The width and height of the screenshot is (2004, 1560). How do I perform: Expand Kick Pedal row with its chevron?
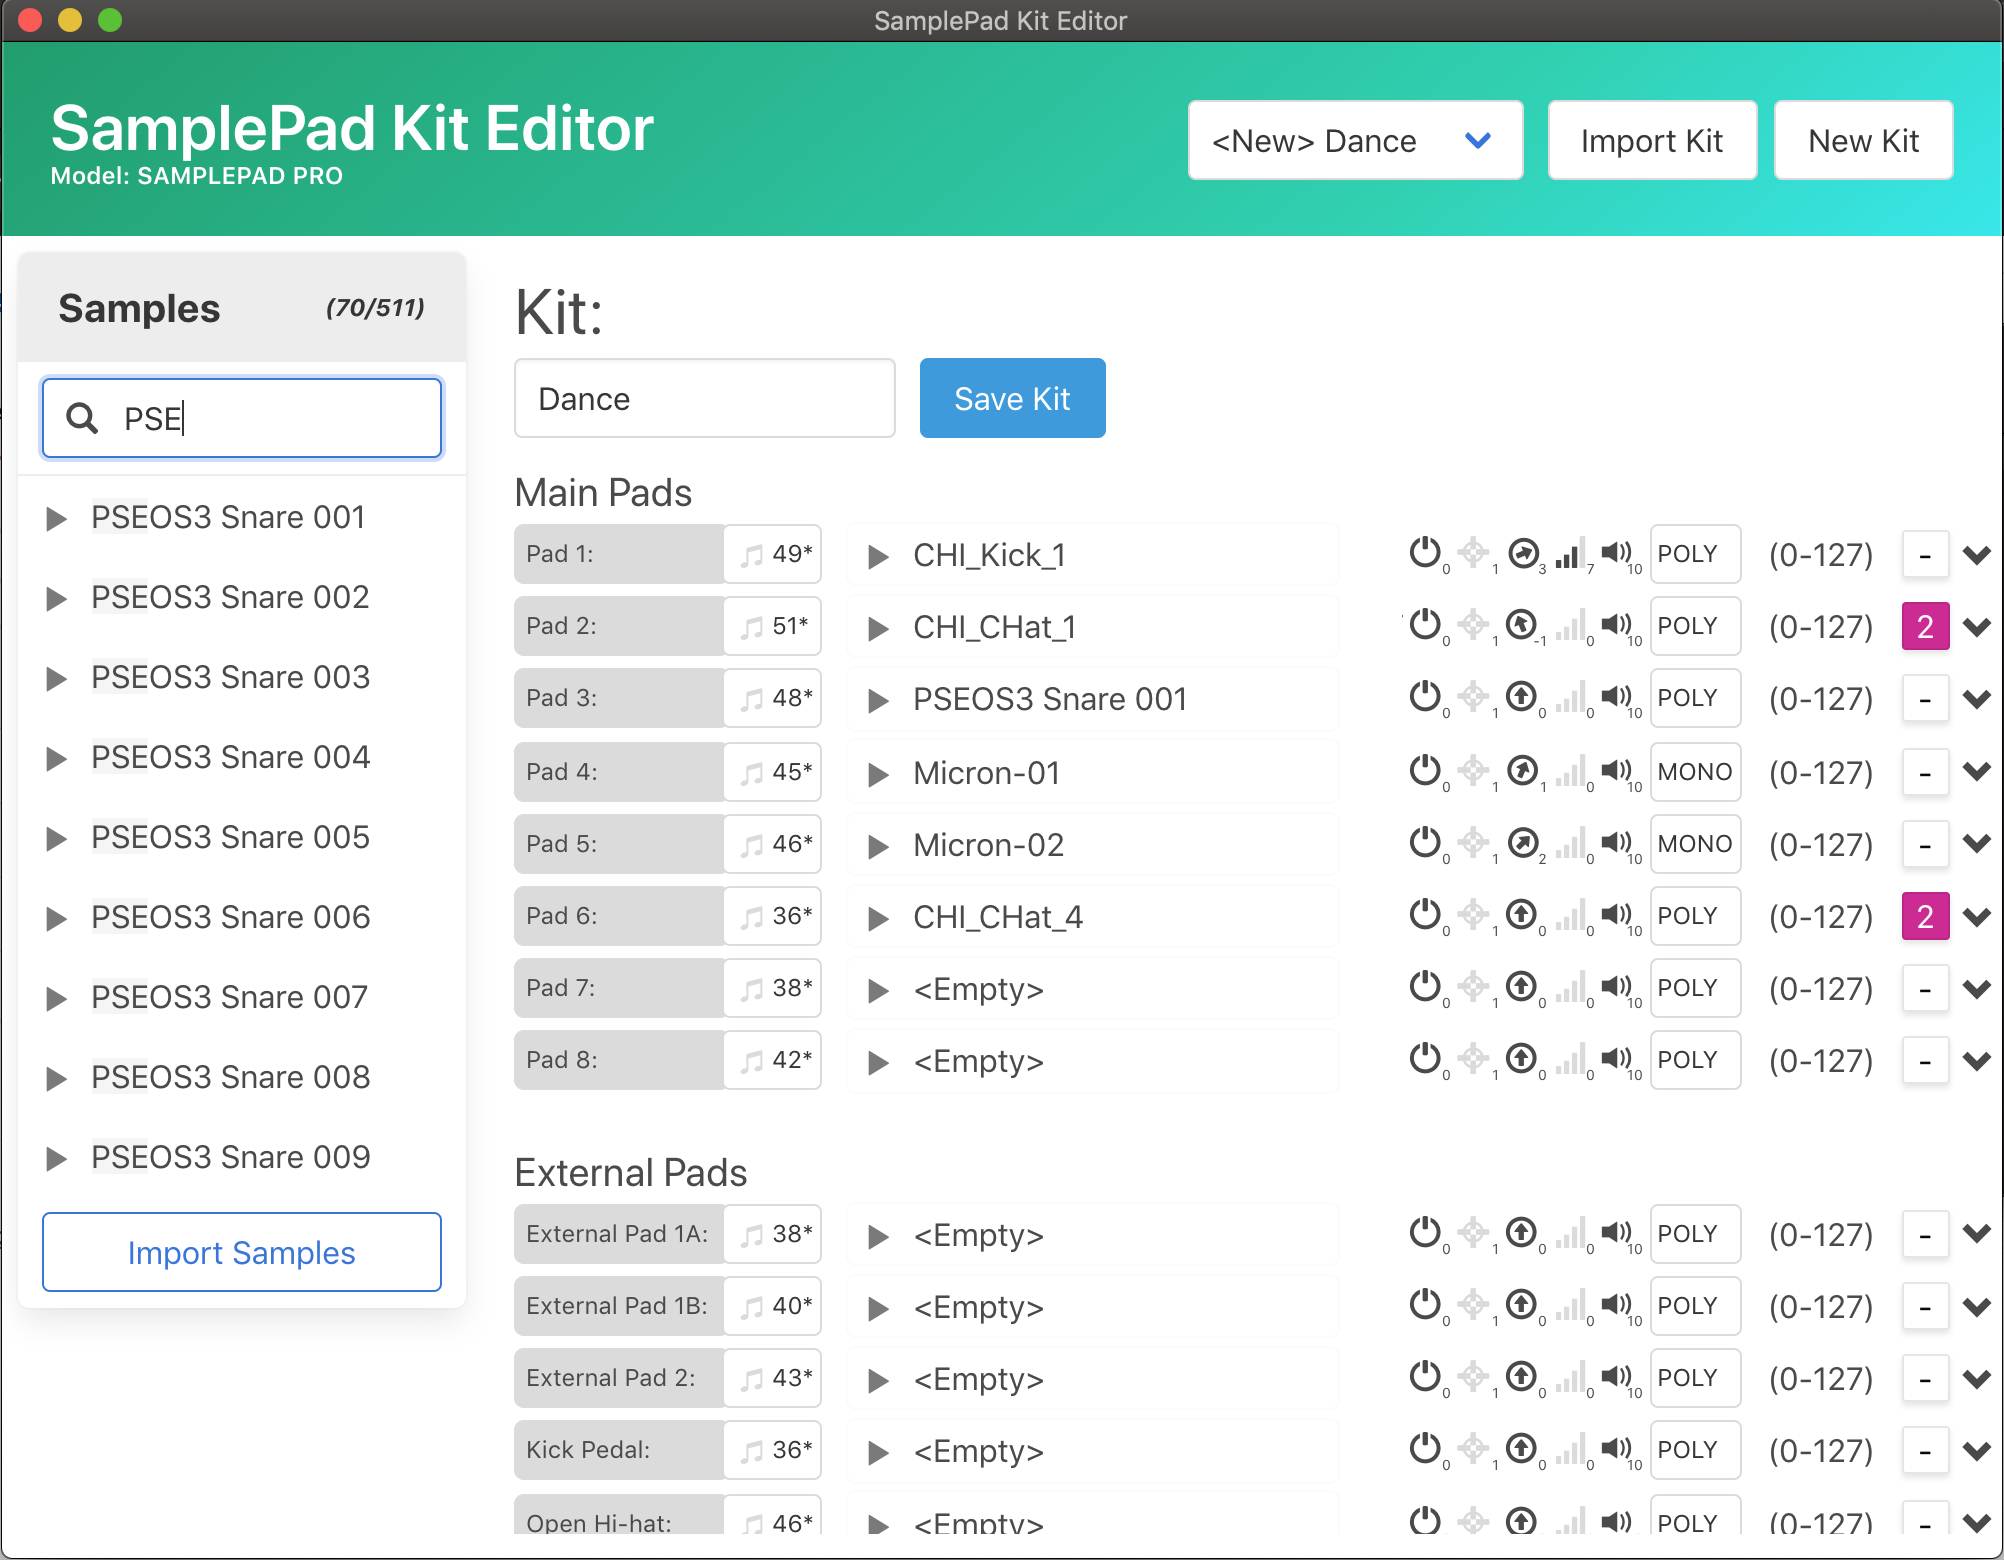[x=1977, y=1450]
